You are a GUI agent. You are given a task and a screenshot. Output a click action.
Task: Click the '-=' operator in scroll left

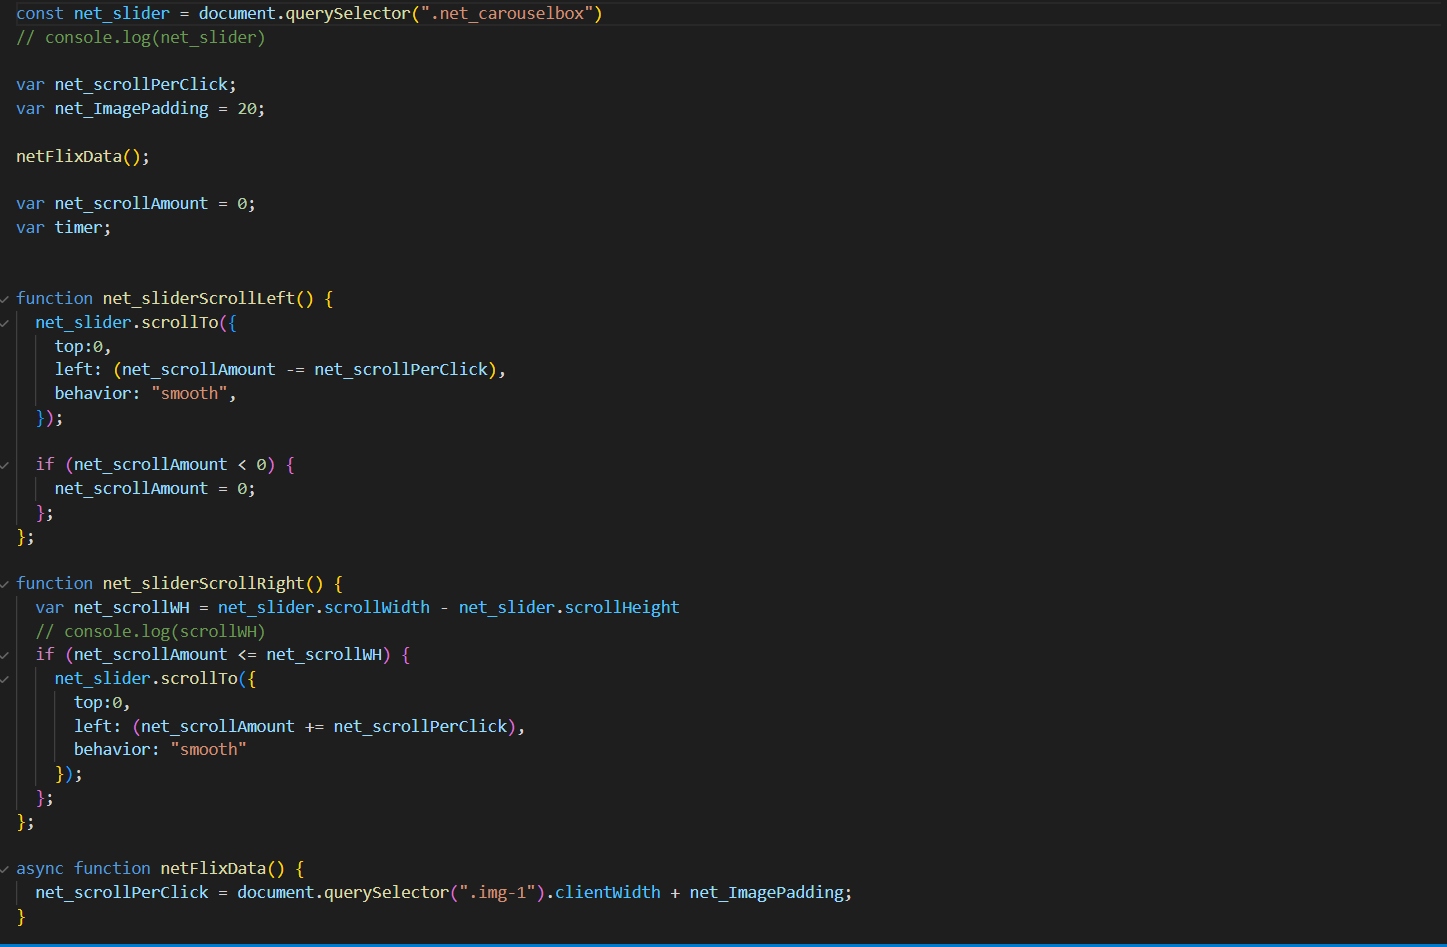point(295,369)
